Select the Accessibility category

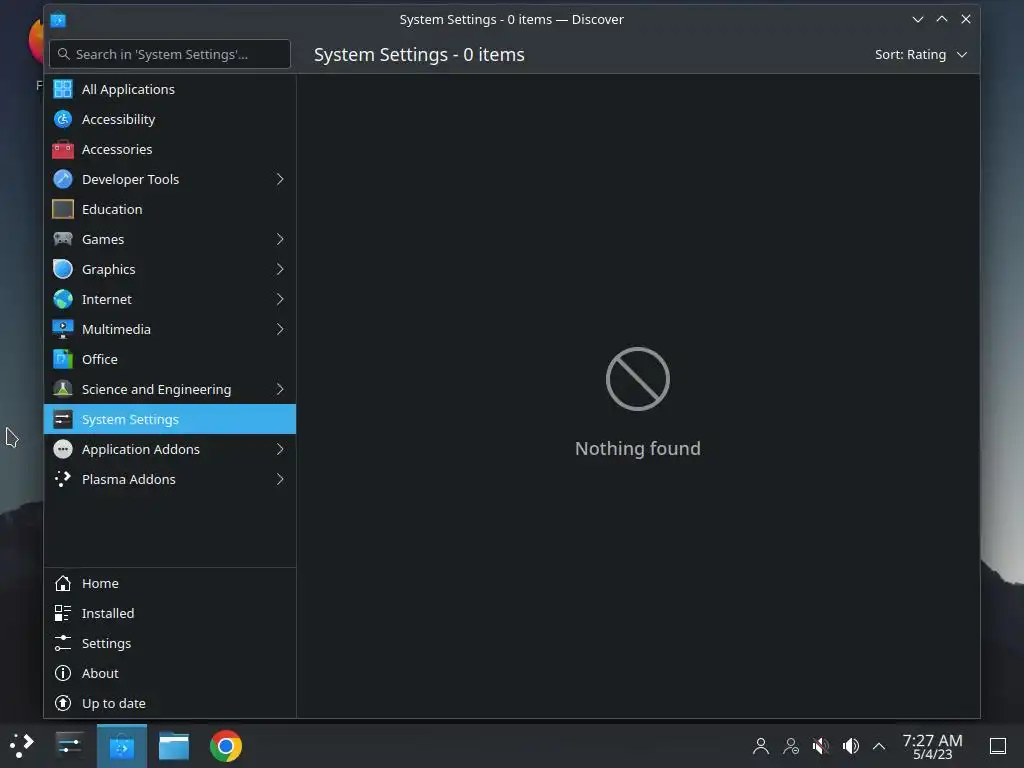click(x=170, y=119)
